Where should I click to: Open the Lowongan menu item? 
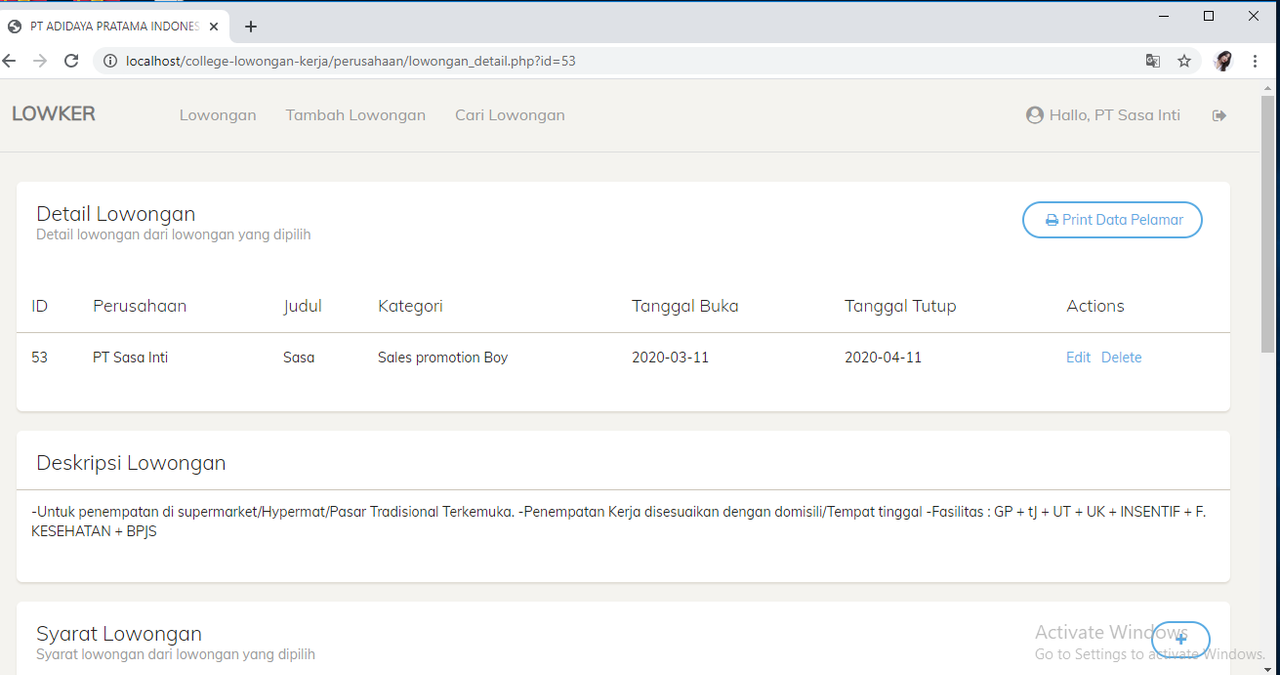pyautogui.click(x=218, y=115)
